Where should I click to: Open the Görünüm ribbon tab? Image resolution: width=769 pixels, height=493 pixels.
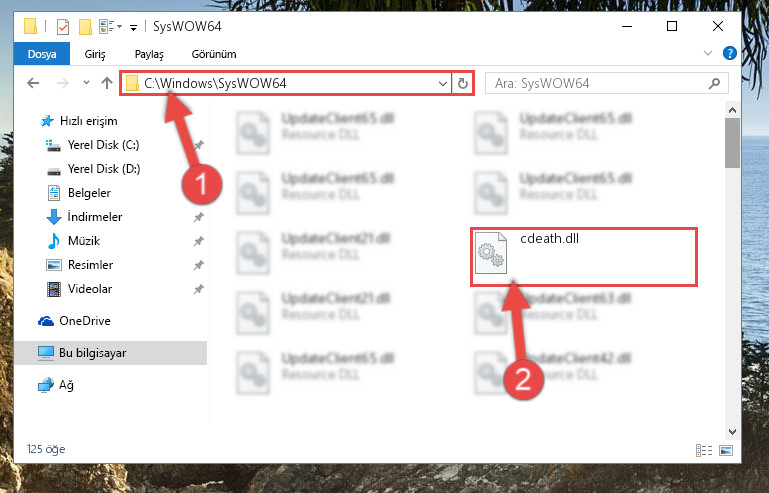[214, 54]
